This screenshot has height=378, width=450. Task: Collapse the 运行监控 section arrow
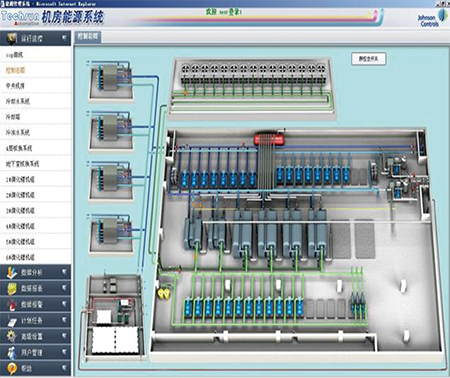pos(64,38)
